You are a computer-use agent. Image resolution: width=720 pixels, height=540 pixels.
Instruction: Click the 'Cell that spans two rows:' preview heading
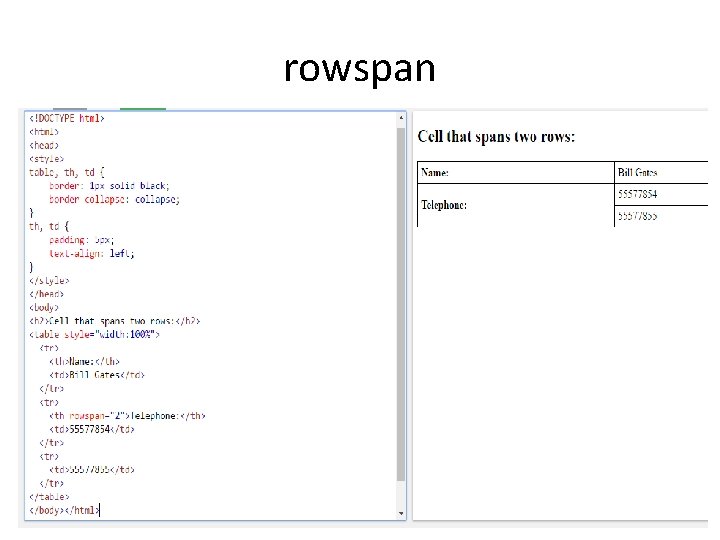tap(496, 137)
